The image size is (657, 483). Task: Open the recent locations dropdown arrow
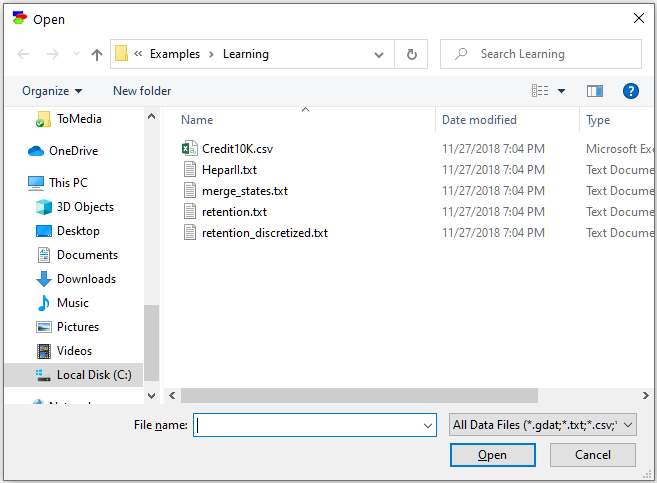tap(76, 54)
